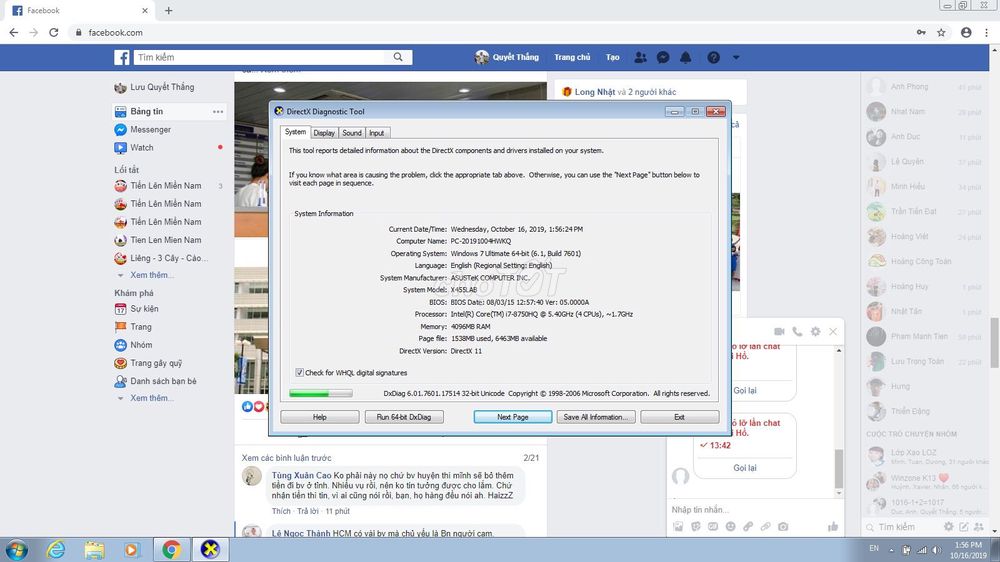
Task: Open Nhóm in Khám phá section
Action: (133, 345)
